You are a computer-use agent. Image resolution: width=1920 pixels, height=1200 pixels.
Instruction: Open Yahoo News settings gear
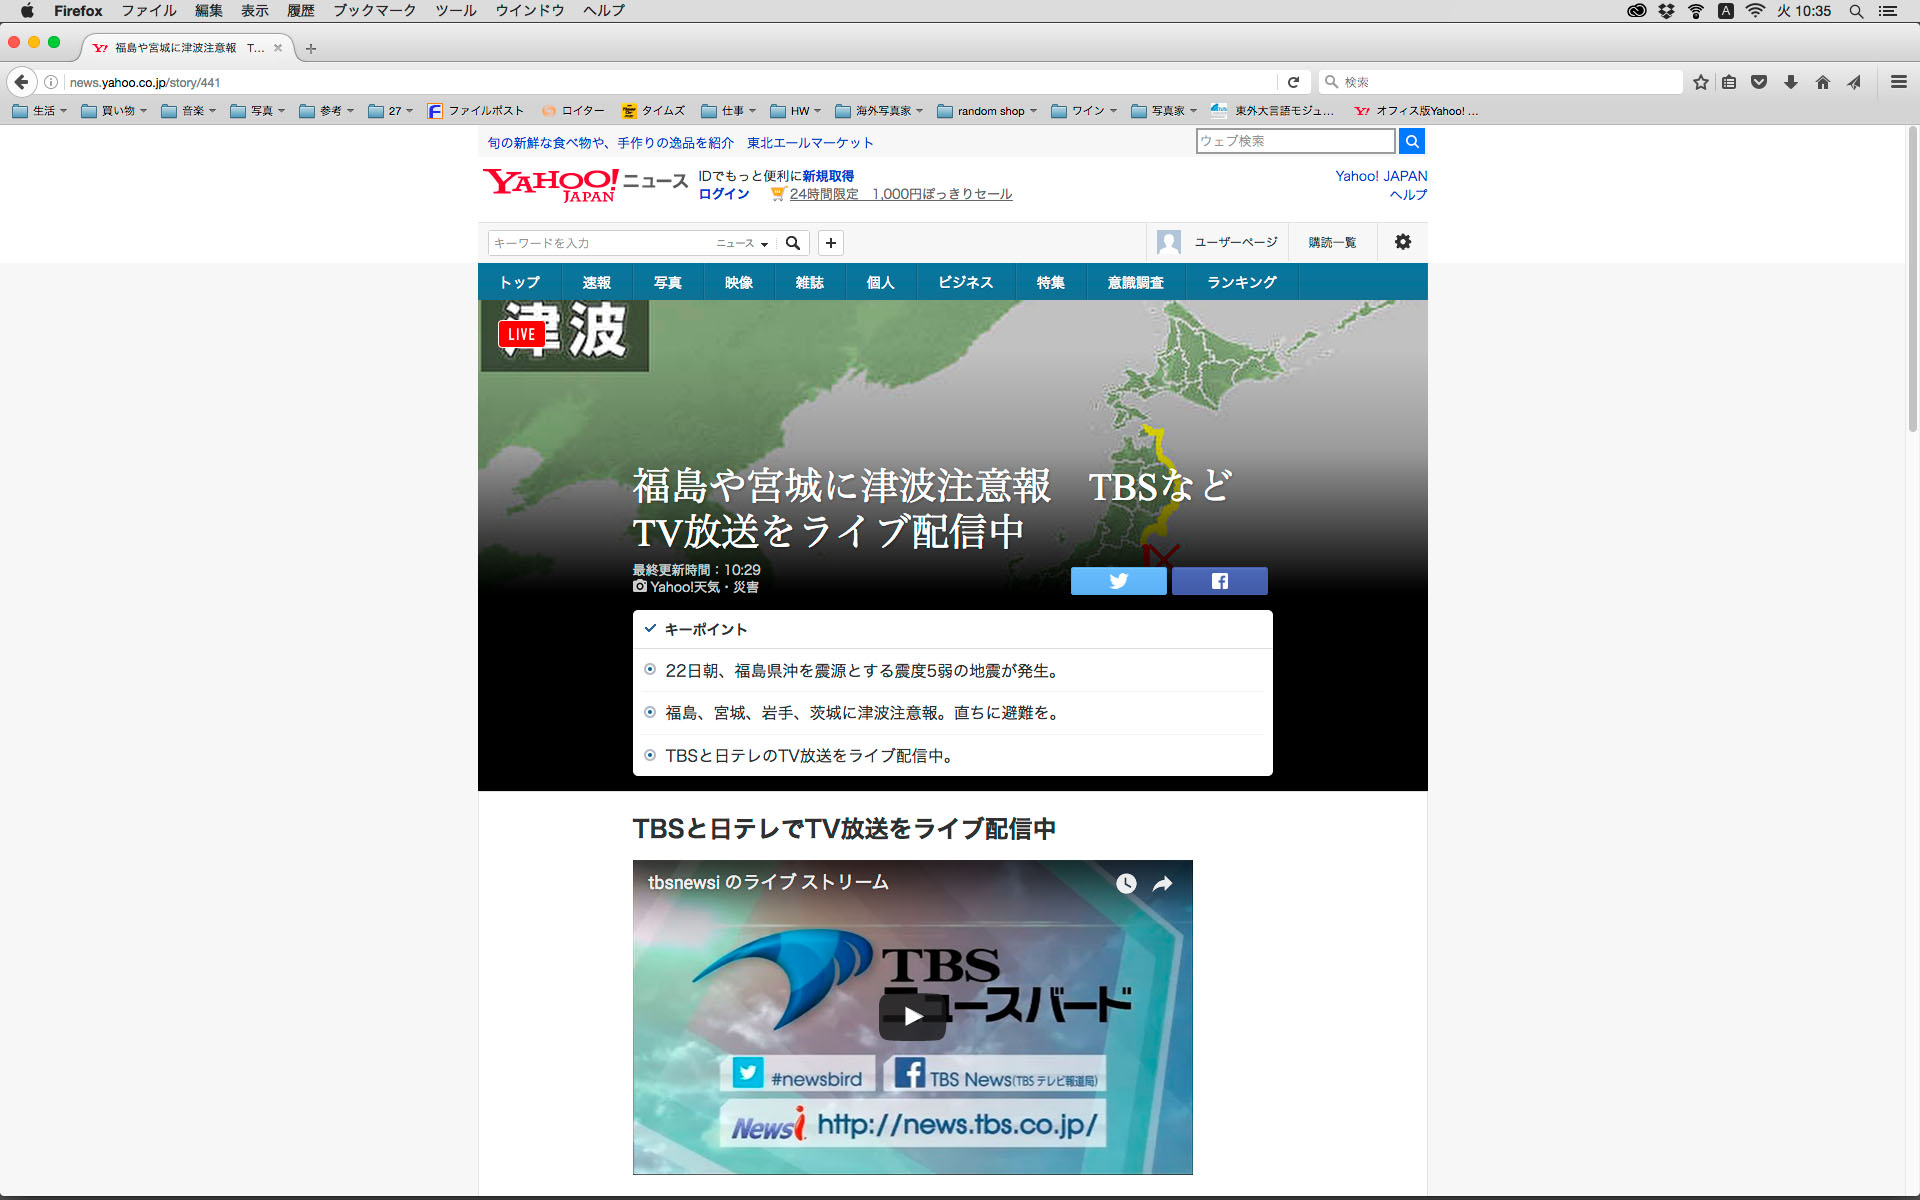[1402, 242]
